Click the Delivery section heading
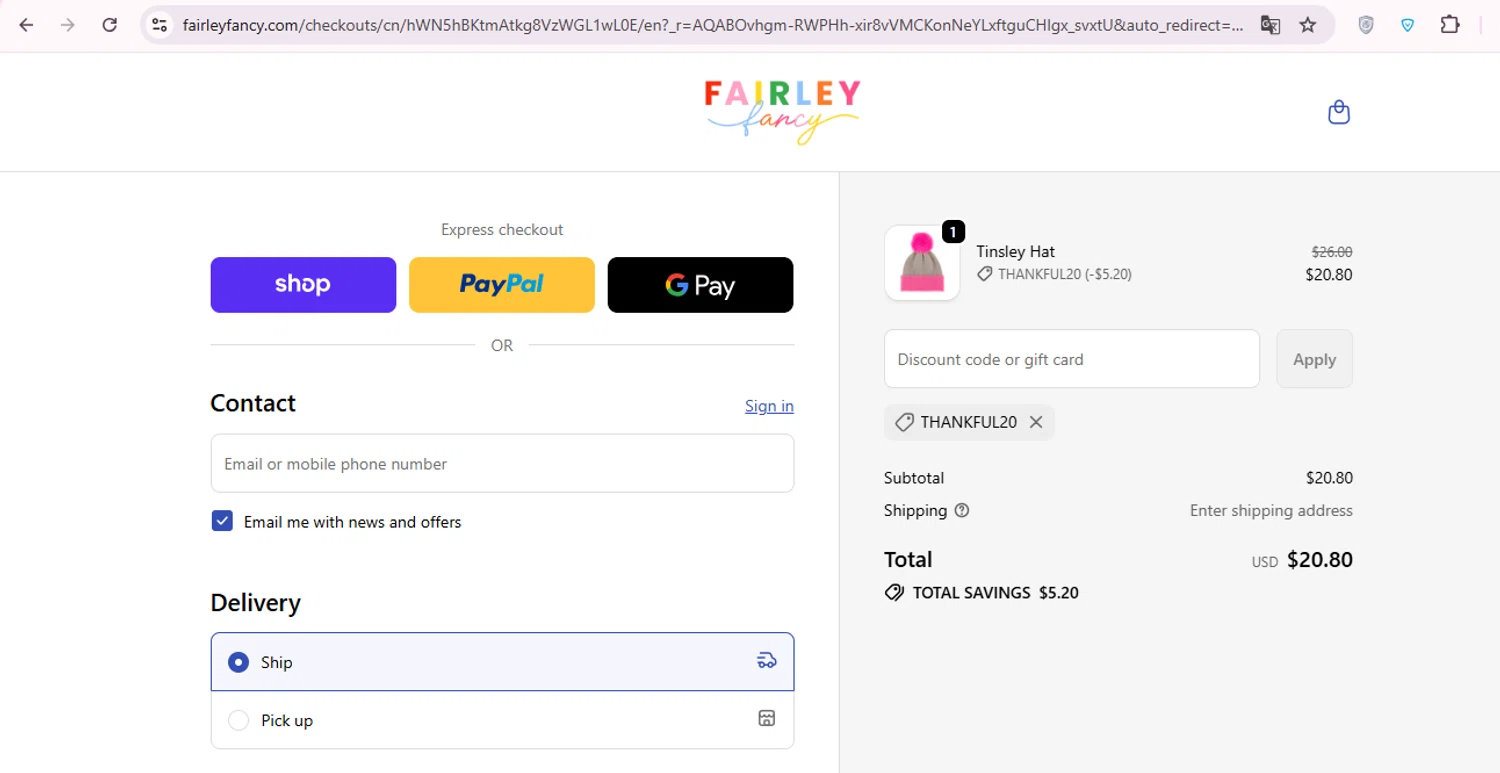Viewport: 1500px width, 773px height. (x=255, y=603)
